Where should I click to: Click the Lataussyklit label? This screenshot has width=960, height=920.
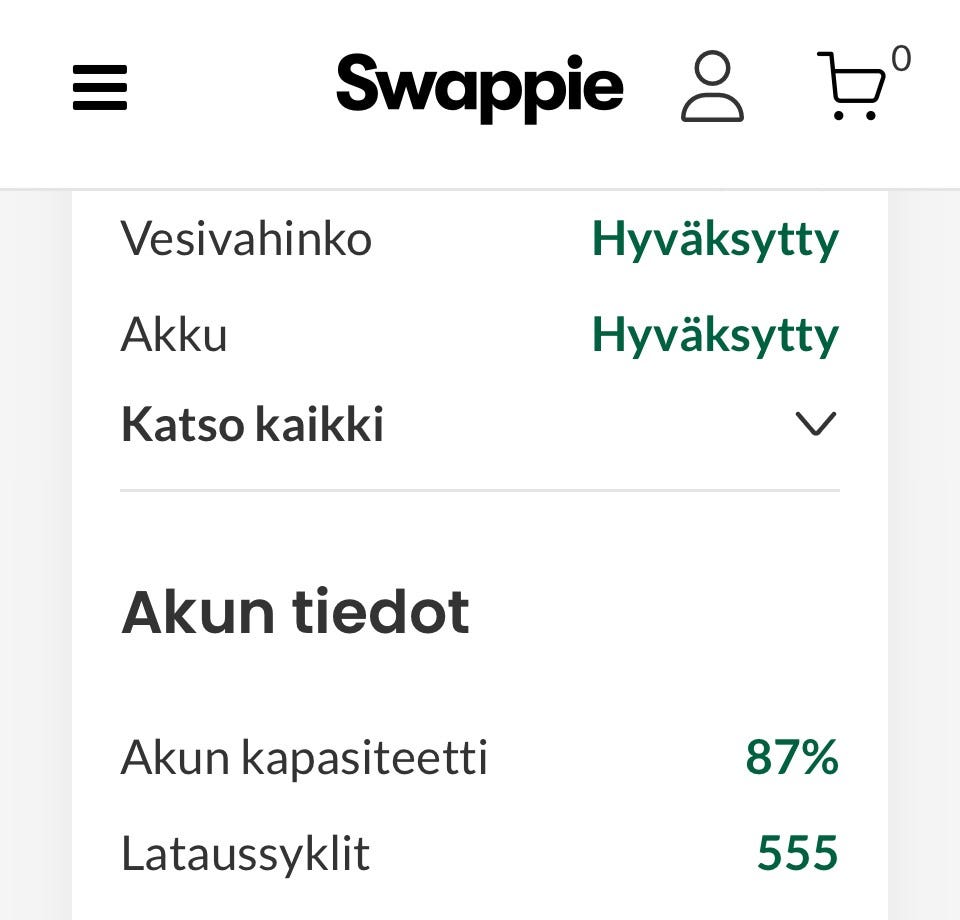pos(245,853)
